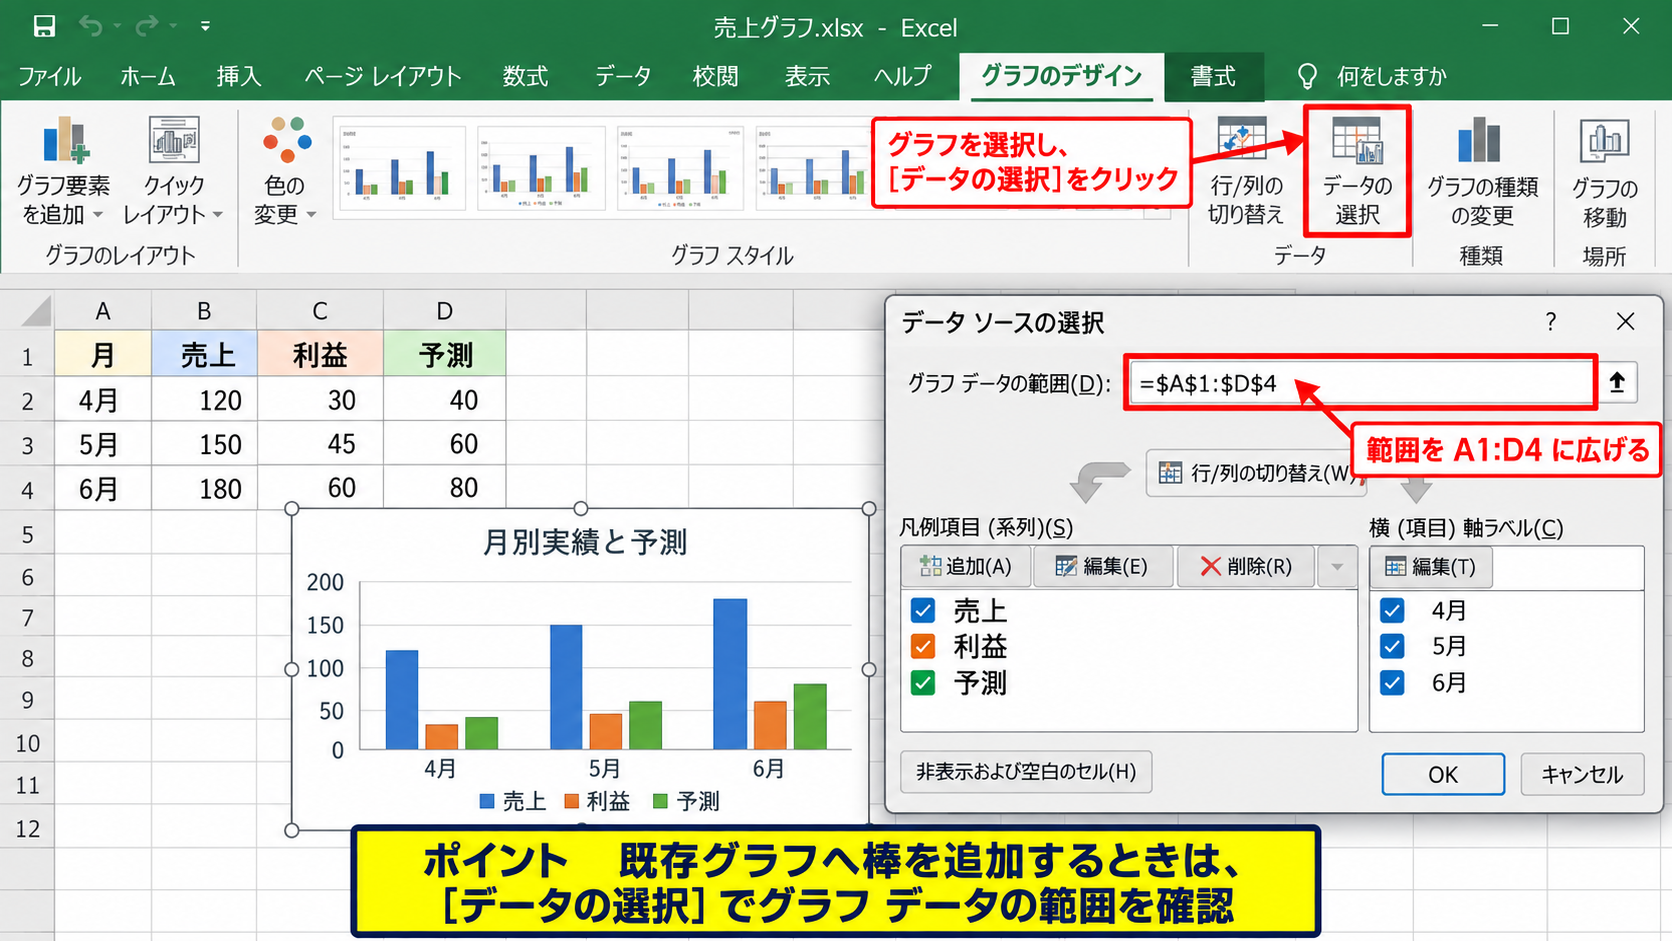The width and height of the screenshot is (1672, 941).
Task: Click データの選択 ribbon icon
Action: coord(1357,170)
